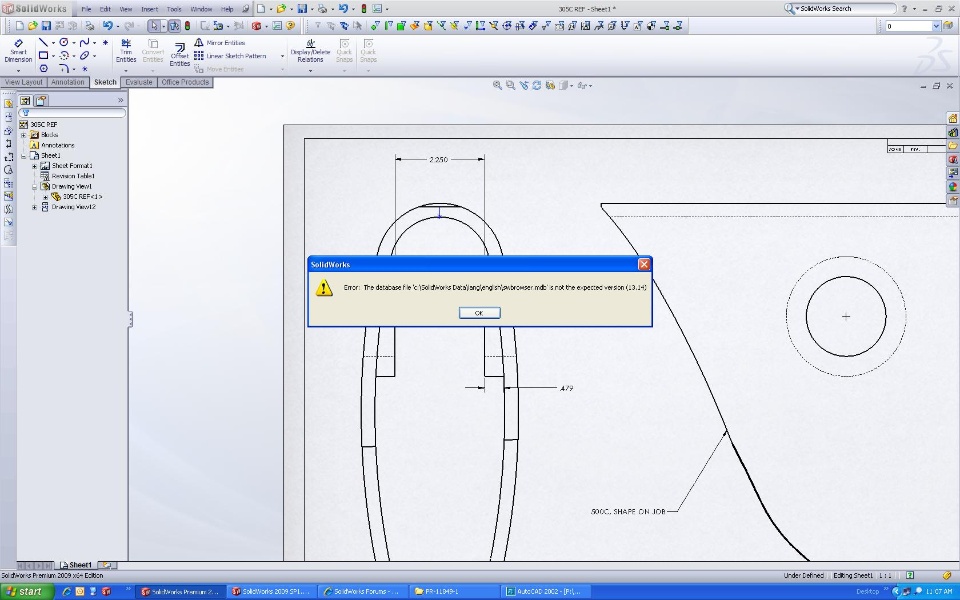This screenshot has width=960, height=600.
Task: Open the File menu
Action: coord(86,9)
